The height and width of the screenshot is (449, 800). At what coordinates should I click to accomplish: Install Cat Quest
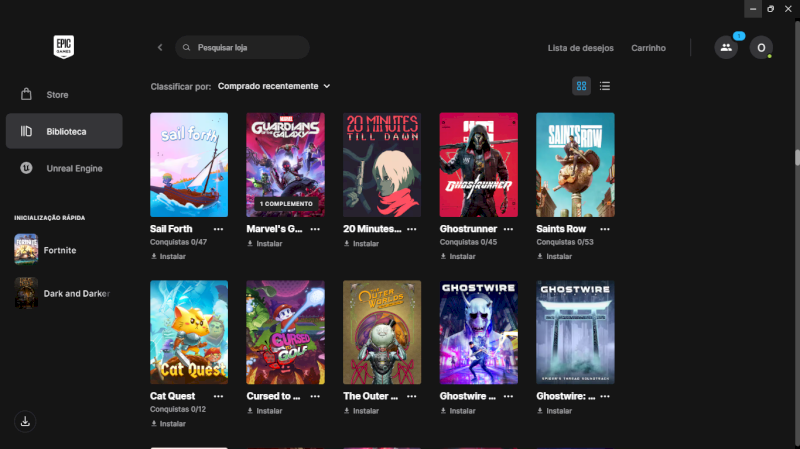coord(168,423)
